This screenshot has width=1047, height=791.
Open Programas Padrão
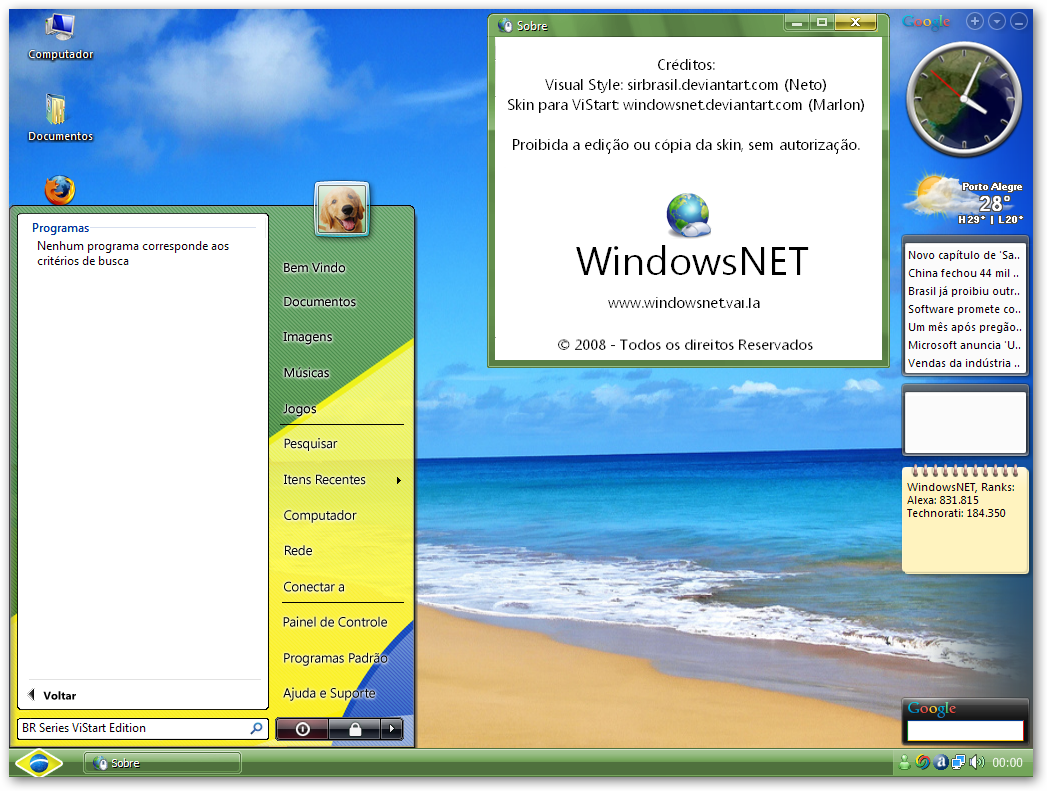click(335, 658)
